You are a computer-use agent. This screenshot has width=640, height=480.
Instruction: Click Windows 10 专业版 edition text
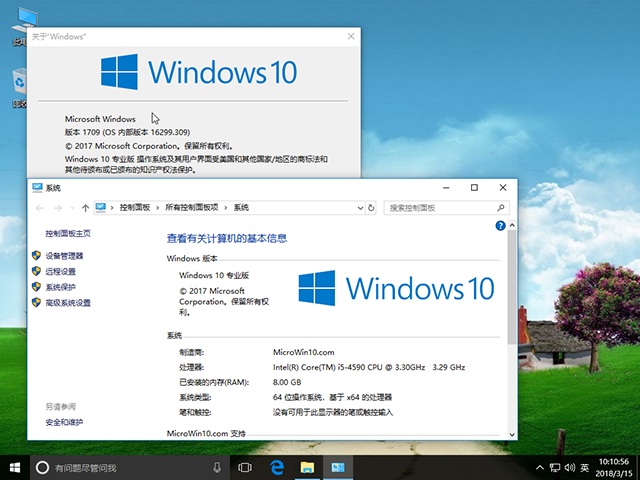tap(214, 276)
